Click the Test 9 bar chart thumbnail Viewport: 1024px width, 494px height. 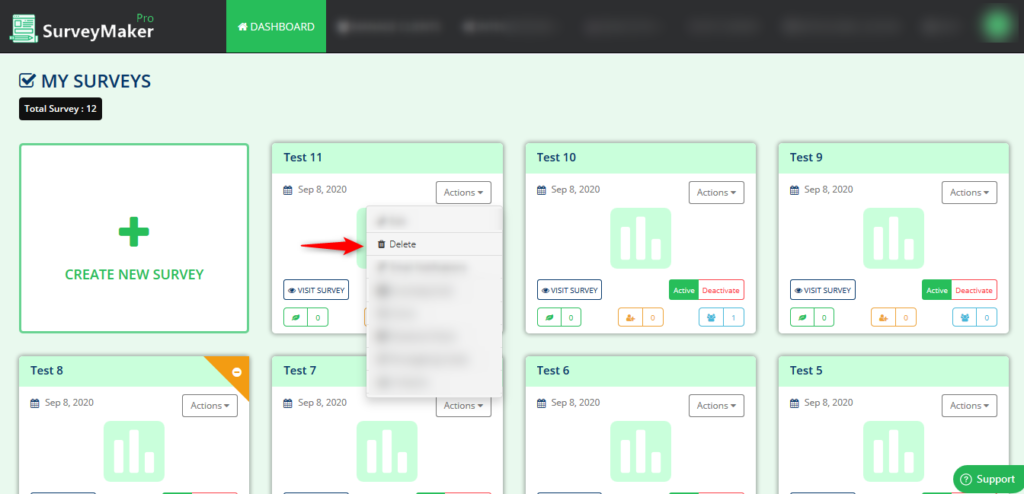click(893, 238)
